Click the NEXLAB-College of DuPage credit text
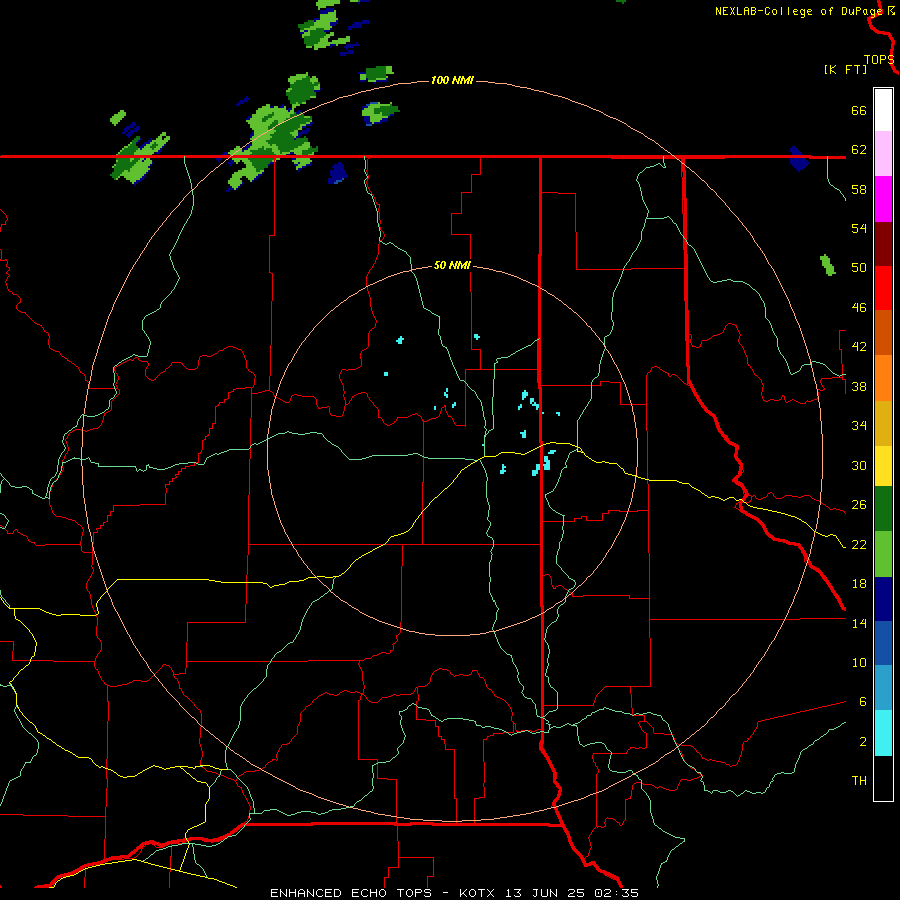Screen dimensions: 900x900 point(799,11)
